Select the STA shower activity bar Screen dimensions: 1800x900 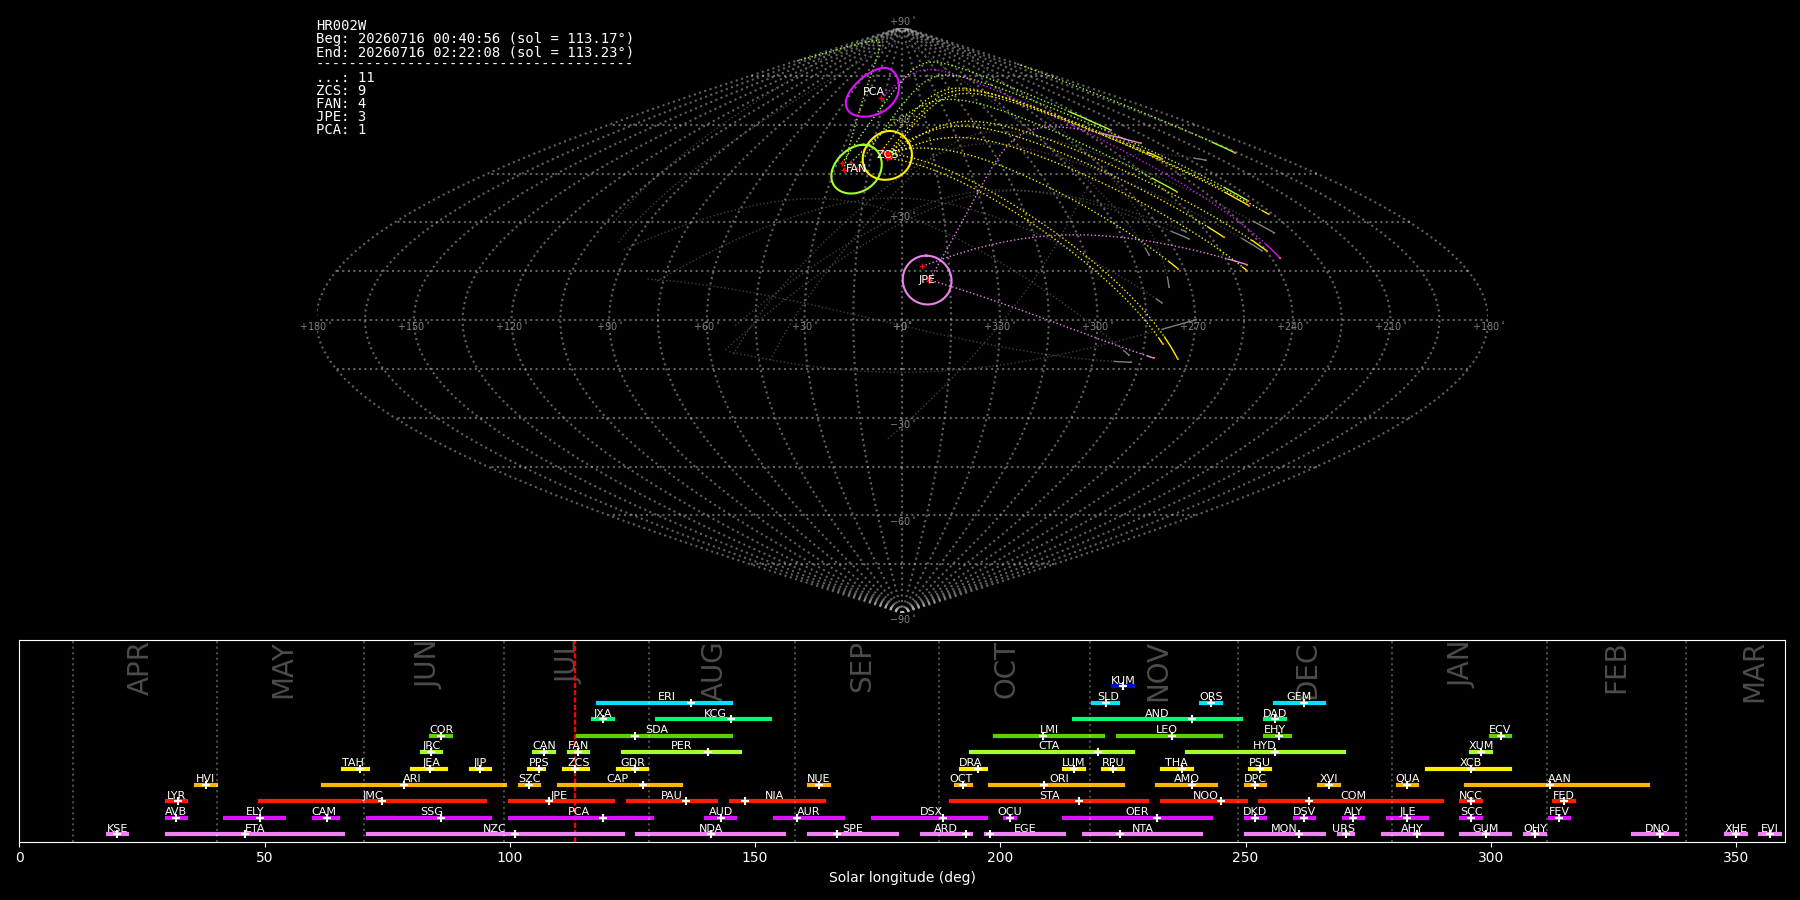(1049, 801)
